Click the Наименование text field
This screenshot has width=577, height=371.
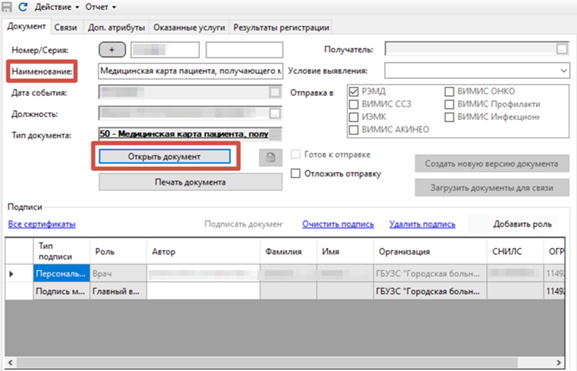pos(191,71)
